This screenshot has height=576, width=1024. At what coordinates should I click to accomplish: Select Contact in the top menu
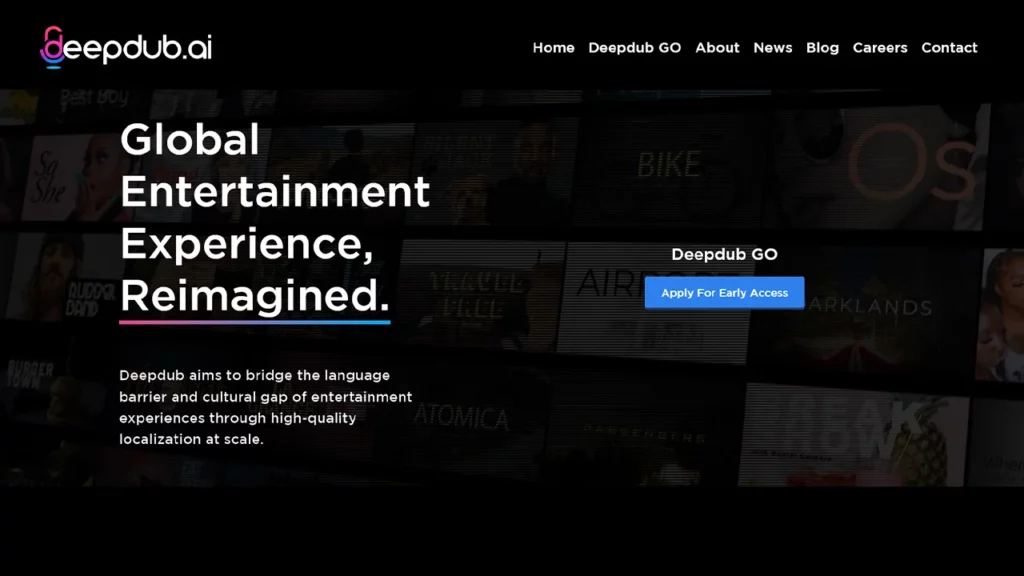949,48
